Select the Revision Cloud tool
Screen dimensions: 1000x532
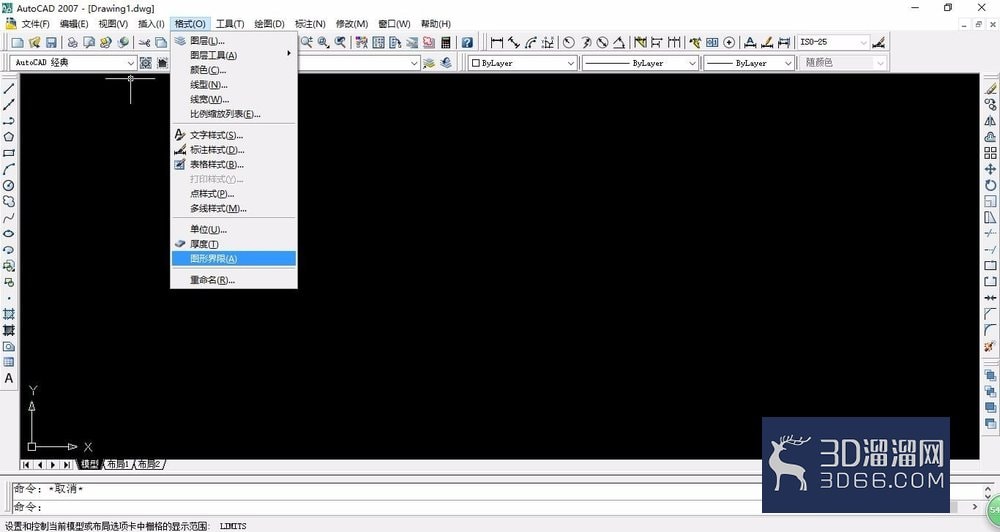(x=9, y=202)
